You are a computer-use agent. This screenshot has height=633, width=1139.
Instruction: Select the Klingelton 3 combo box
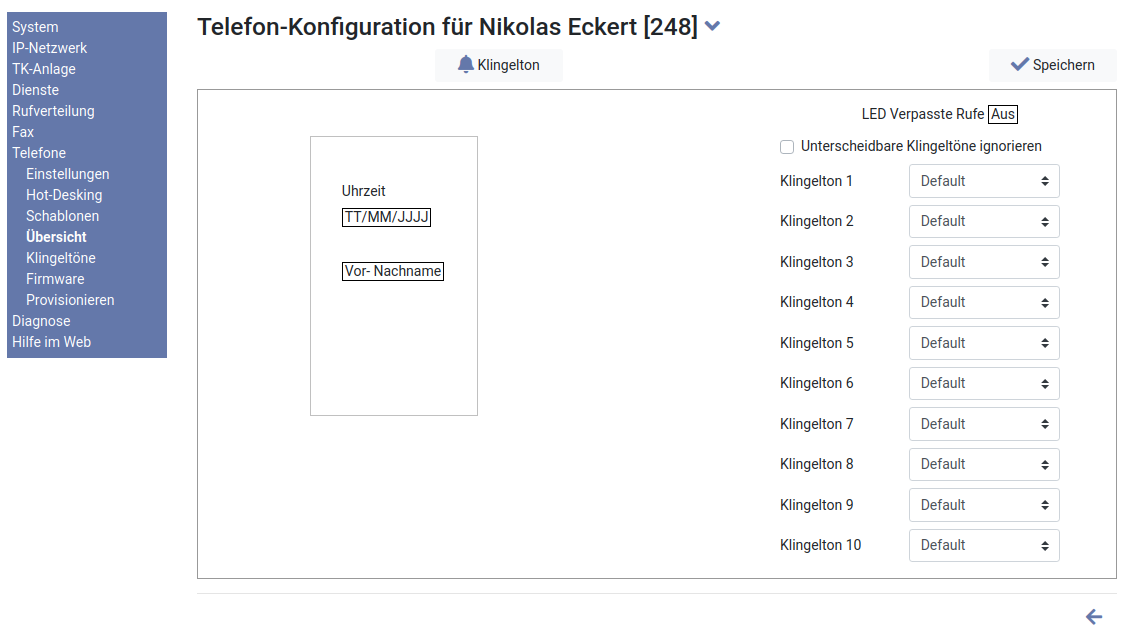[983, 262]
